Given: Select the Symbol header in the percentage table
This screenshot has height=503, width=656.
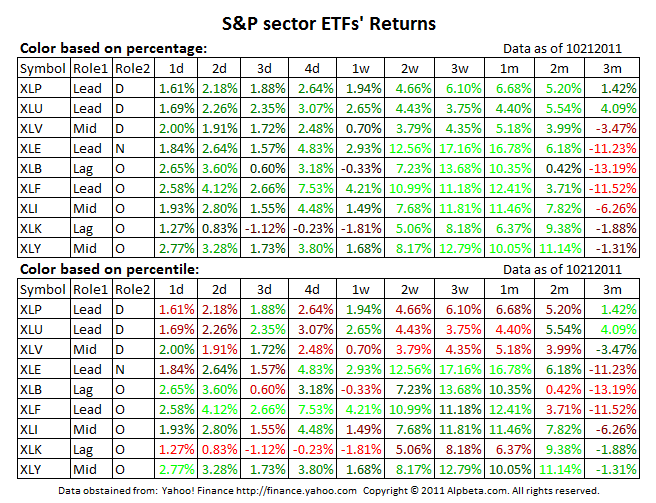Looking at the screenshot, I should tap(42, 68).
